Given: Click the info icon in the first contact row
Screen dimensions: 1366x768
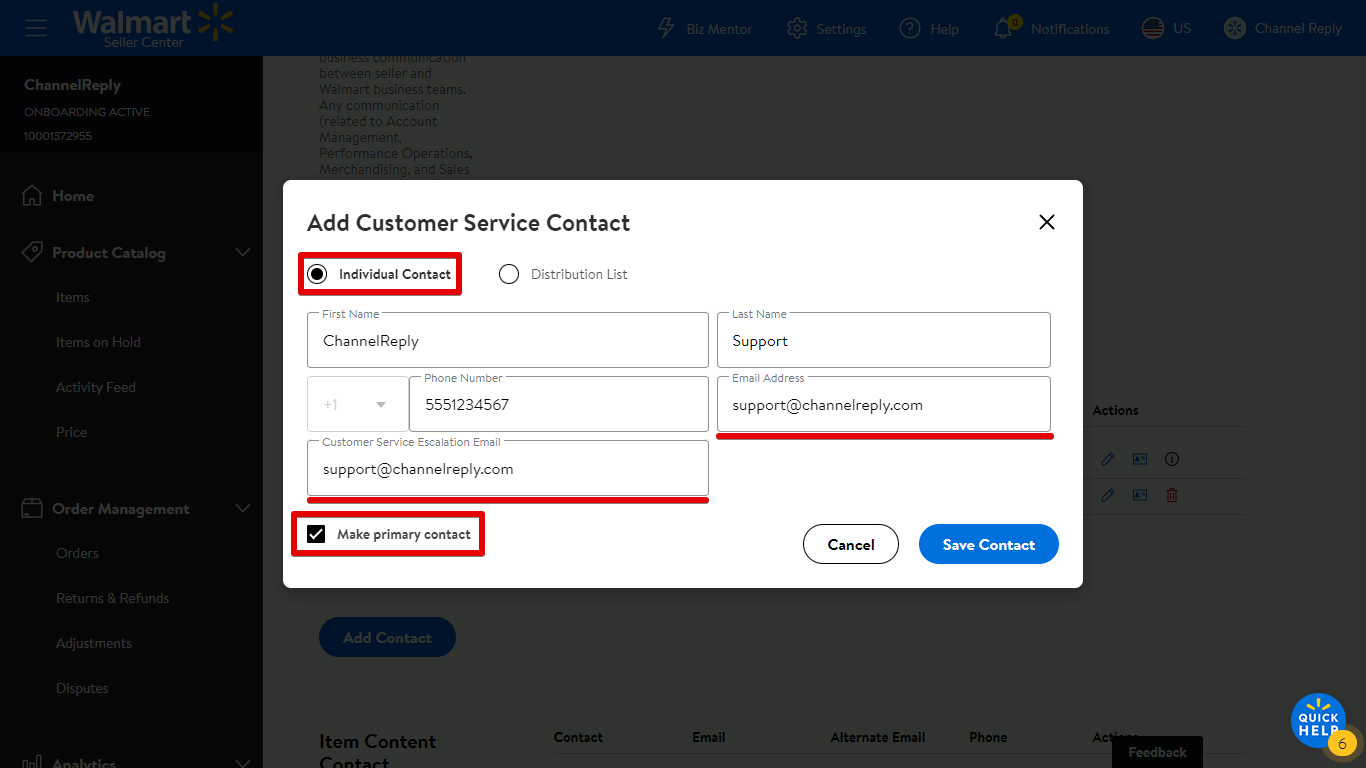Looking at the screenshot, I should point(1172,459).
